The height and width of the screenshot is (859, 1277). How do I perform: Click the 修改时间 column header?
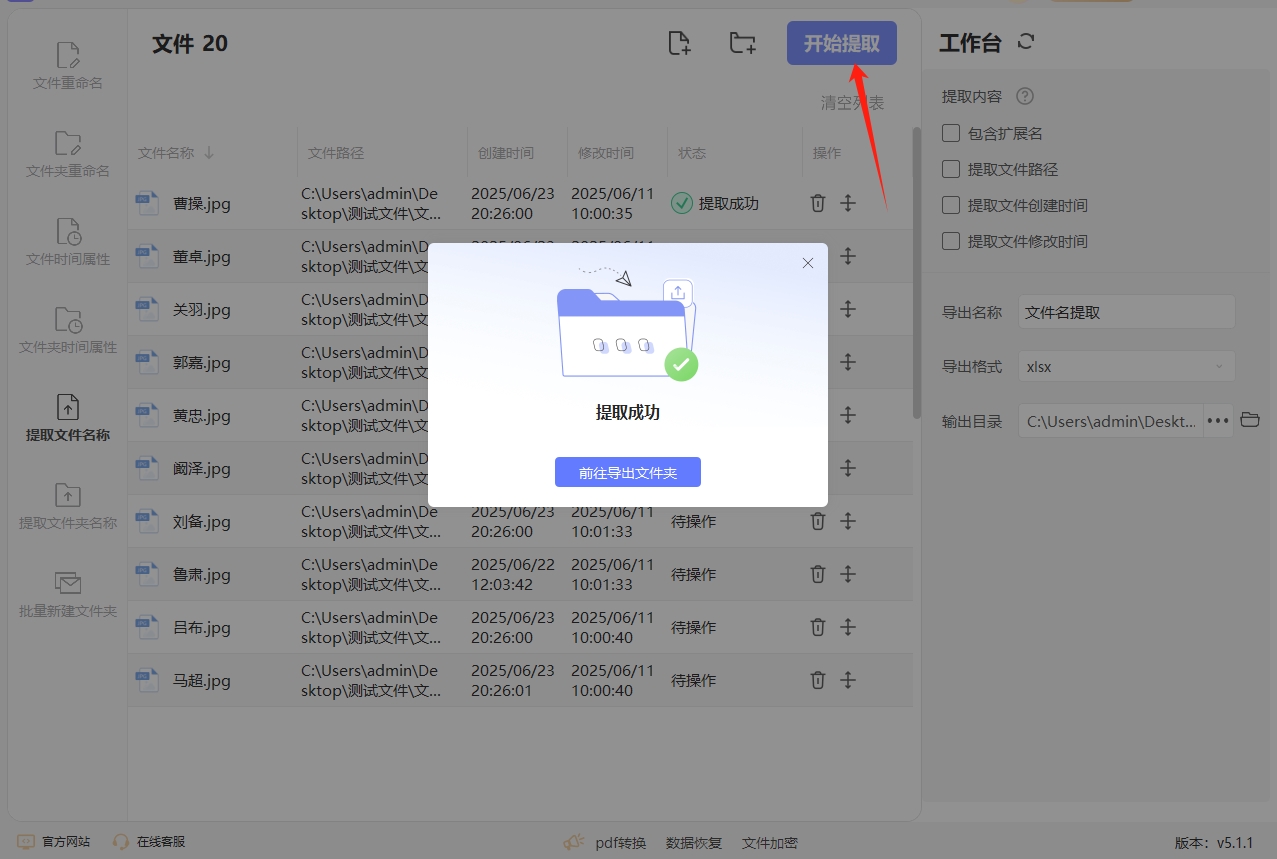click(606, 153)
